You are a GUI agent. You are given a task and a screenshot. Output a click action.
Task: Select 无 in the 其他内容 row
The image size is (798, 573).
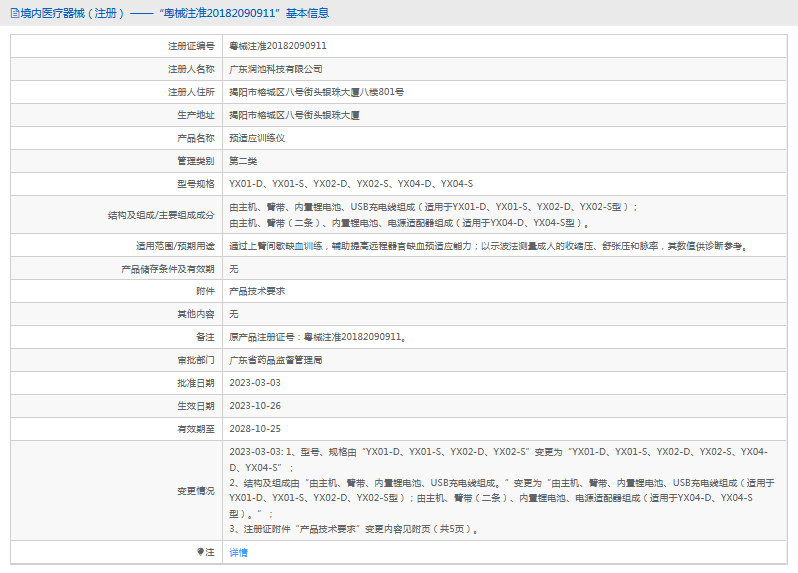(234, 314)
